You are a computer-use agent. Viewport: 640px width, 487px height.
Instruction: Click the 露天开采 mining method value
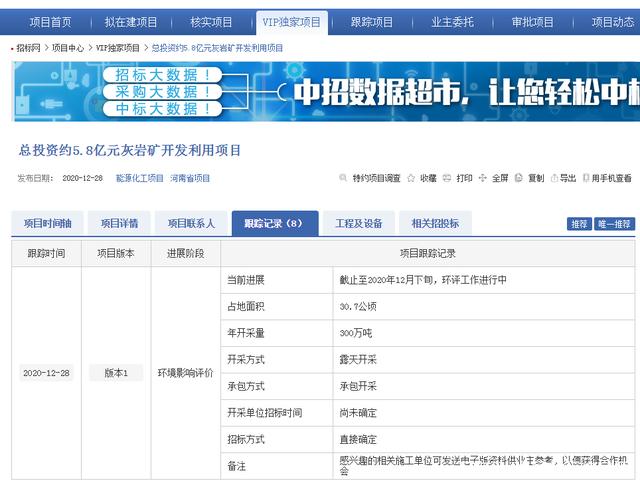tap(358, 360)
